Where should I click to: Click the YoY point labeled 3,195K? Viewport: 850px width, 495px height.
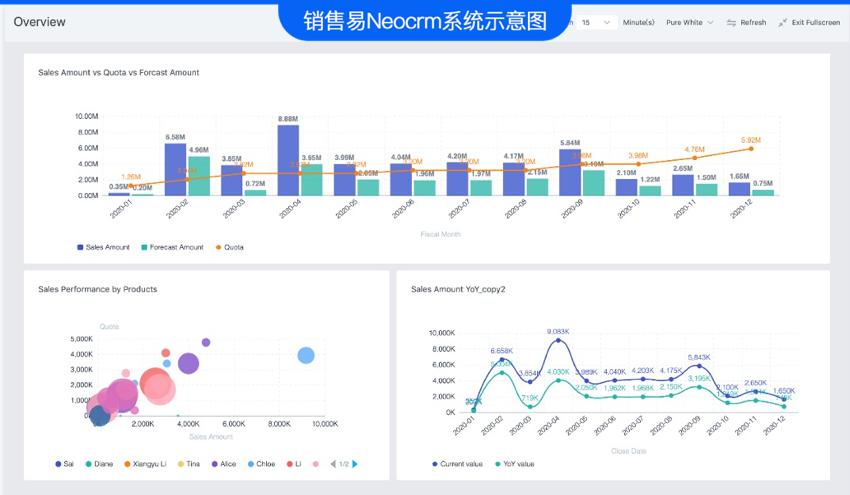(699, 387)
